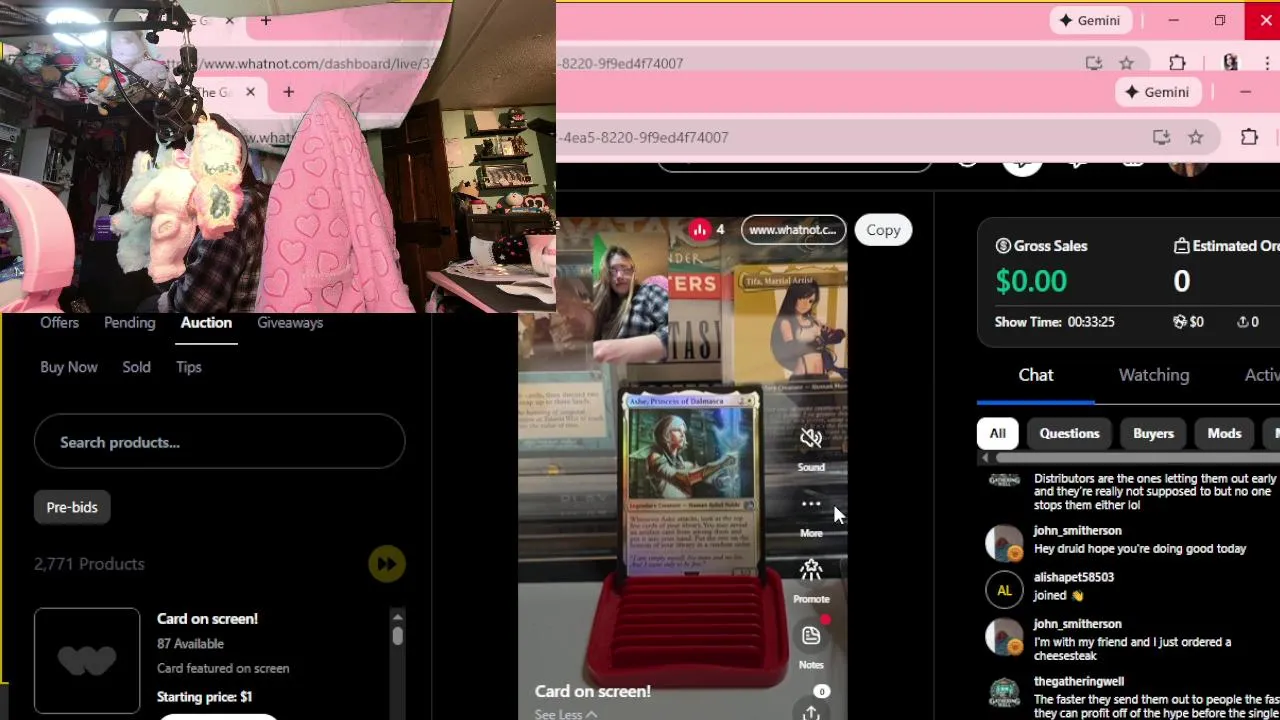Filter chat by Buyers

1153,433
